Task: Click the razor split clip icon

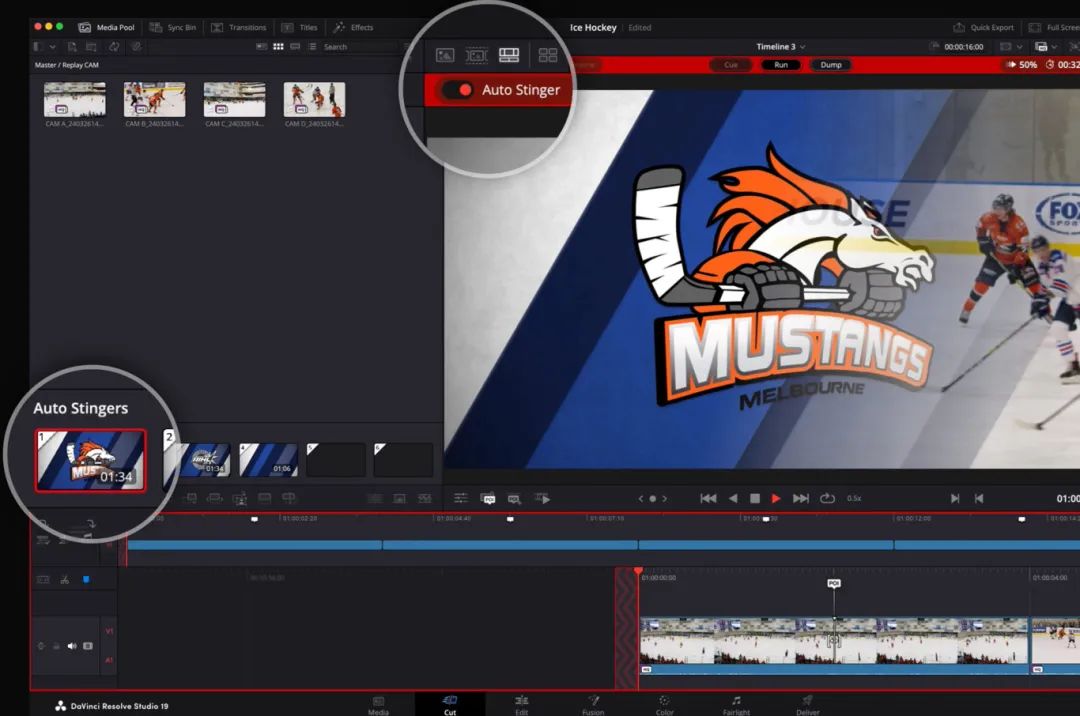Action: 65,580
